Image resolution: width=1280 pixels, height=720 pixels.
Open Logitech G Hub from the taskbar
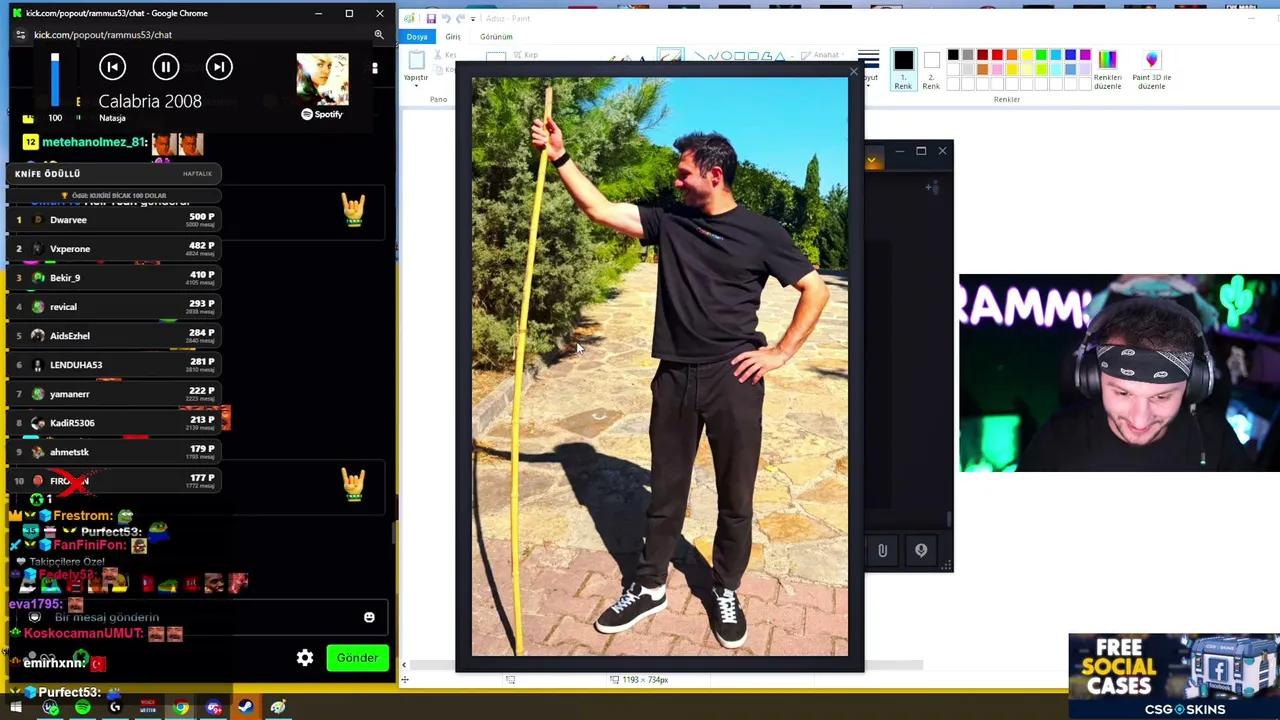(115, 708)
